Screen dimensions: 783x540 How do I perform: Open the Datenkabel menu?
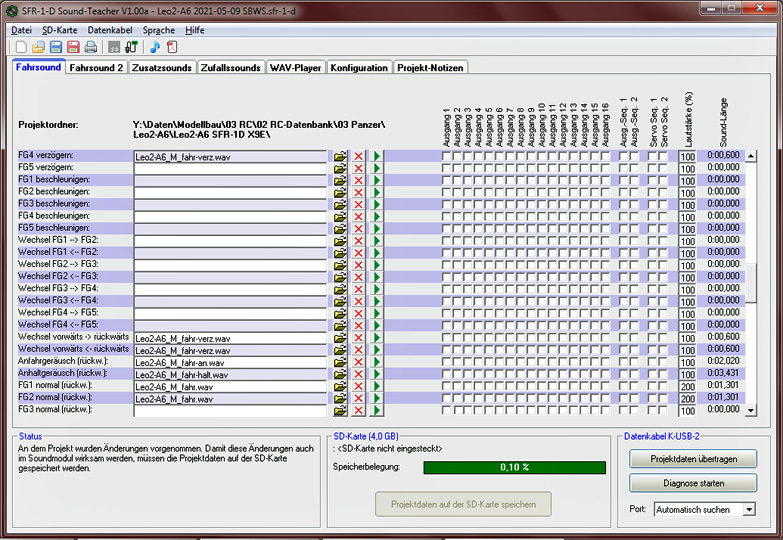coord(110,30)
